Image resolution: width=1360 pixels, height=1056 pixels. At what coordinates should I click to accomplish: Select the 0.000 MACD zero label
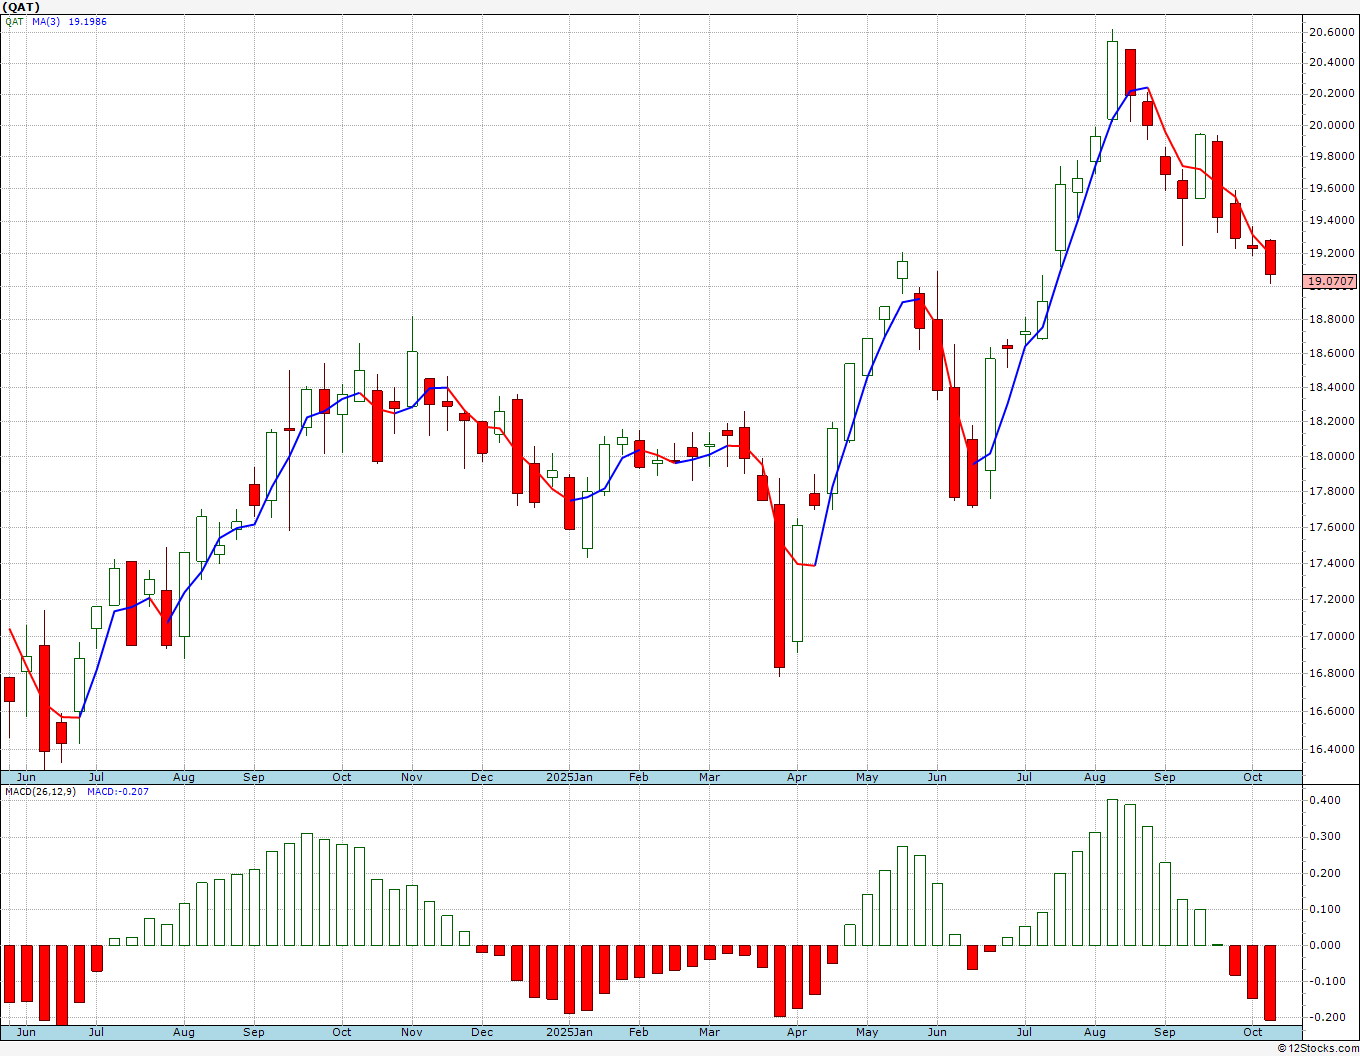point(1325,945)
